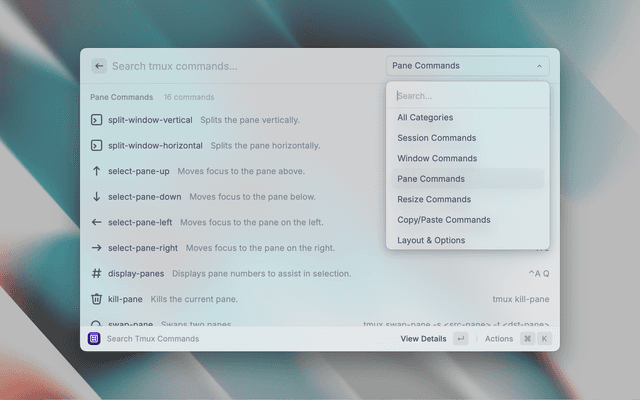Click the left arrow icon for select-pane-left
640x400 pixels.
tap(97, 222)
